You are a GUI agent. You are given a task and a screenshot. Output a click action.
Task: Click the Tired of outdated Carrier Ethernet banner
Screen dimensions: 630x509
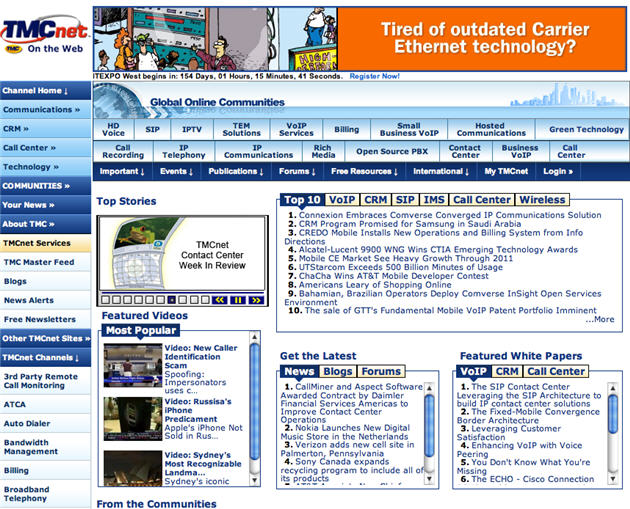[476, 36]
